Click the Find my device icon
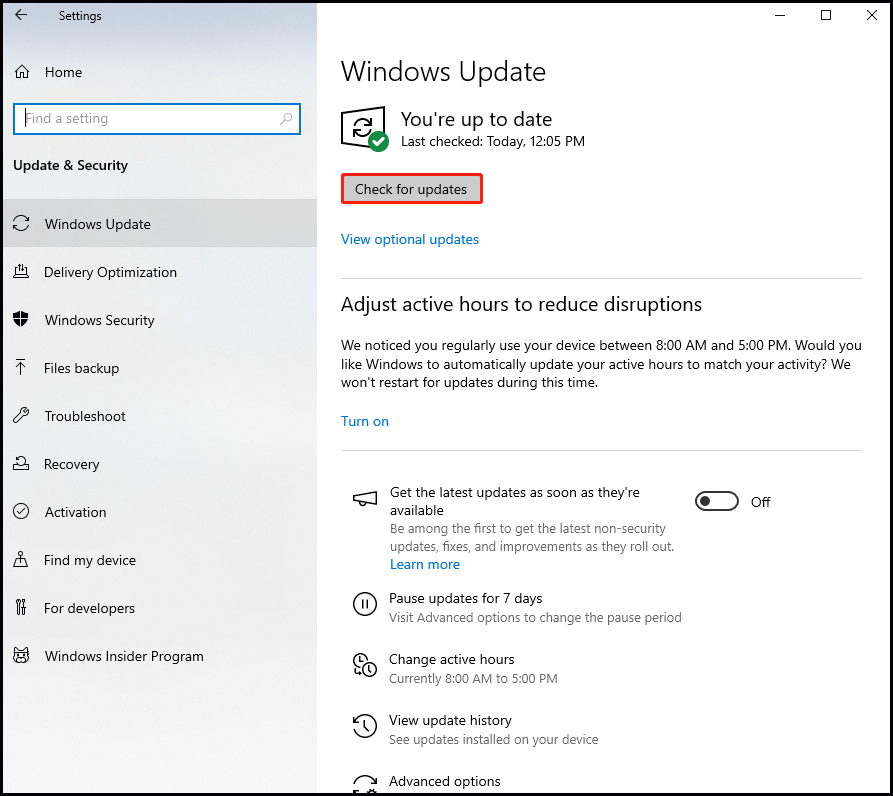 point(21,560)
